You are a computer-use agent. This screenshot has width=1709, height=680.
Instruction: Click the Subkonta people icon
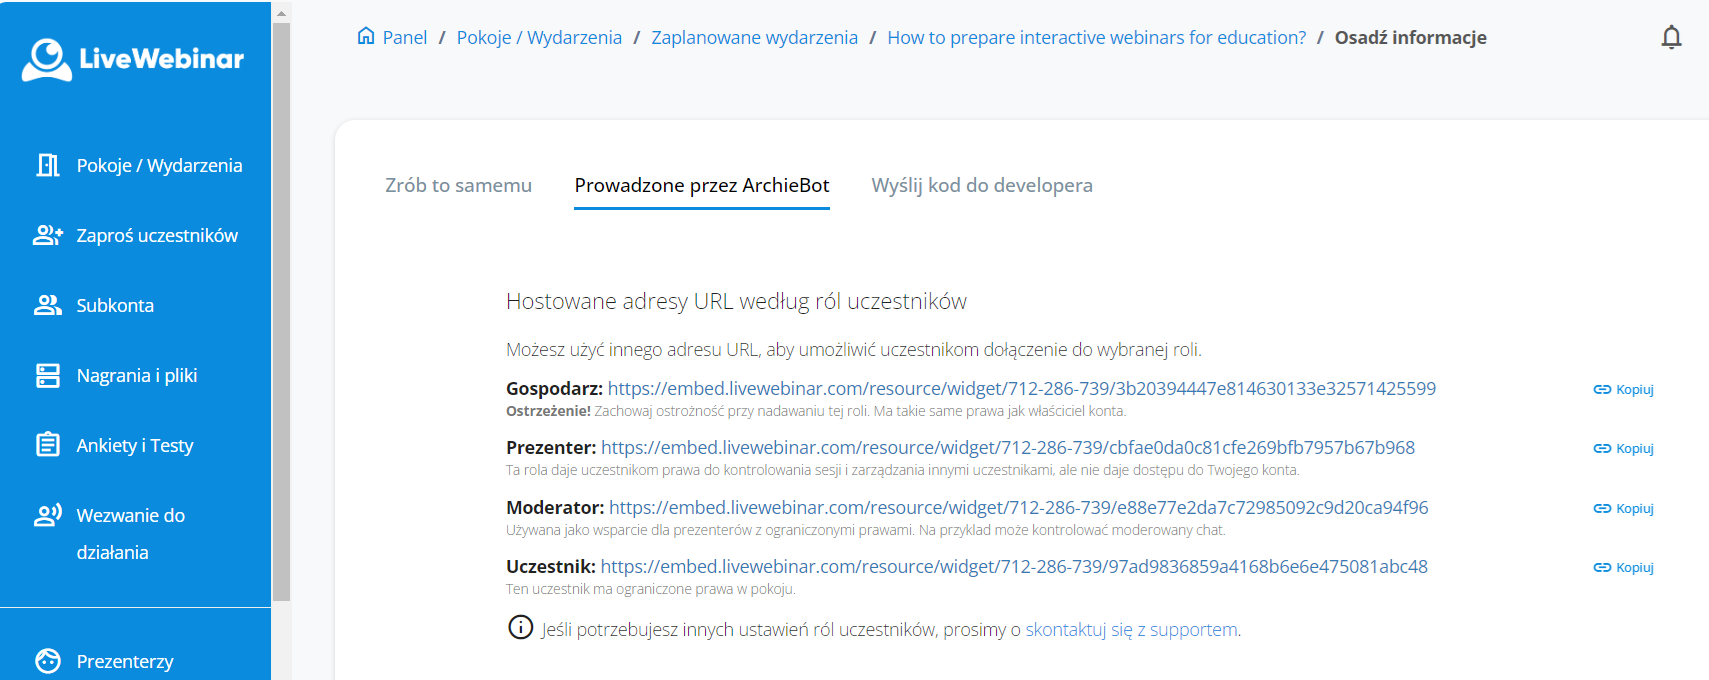tap(47, 305)
